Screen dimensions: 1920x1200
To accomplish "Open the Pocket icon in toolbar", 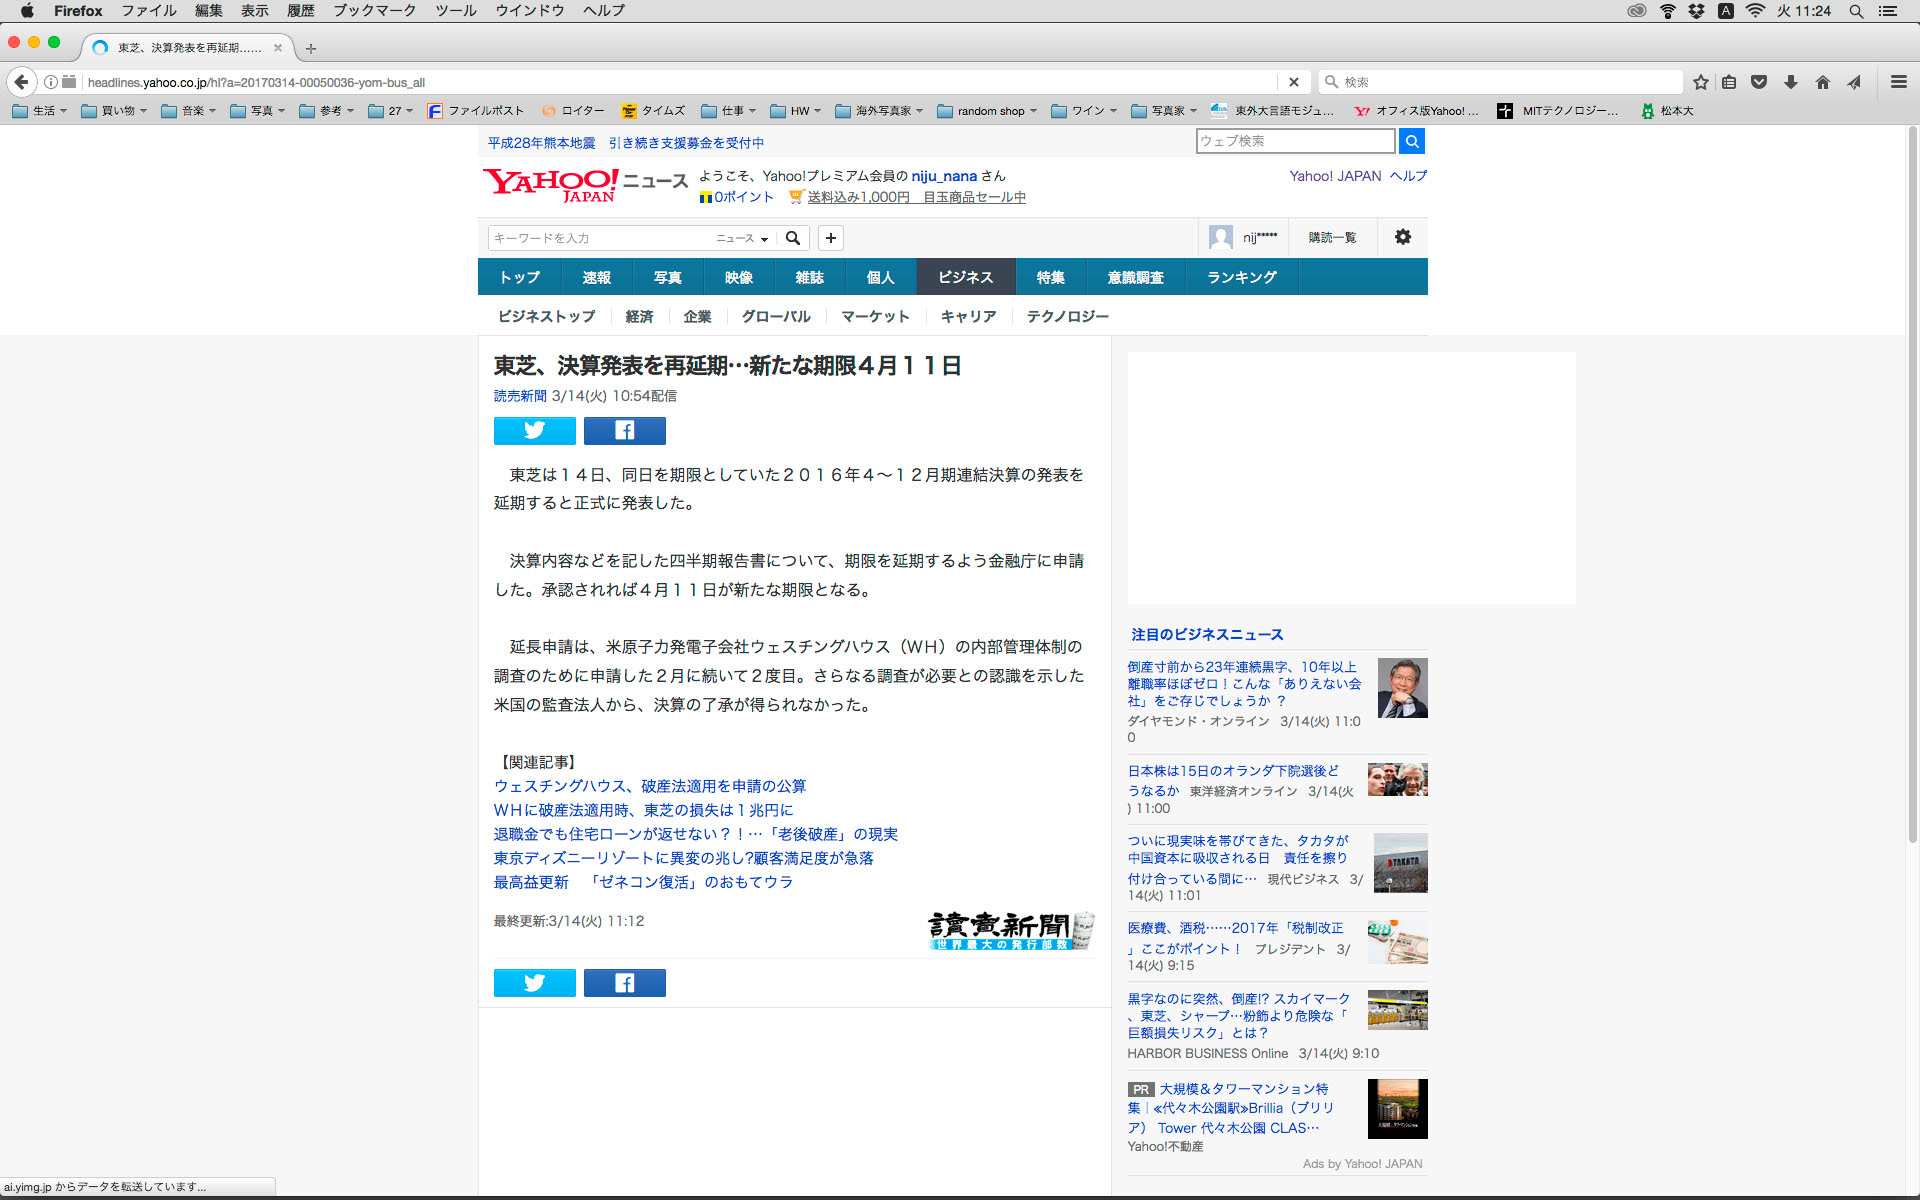I will tap(1759, 82).
